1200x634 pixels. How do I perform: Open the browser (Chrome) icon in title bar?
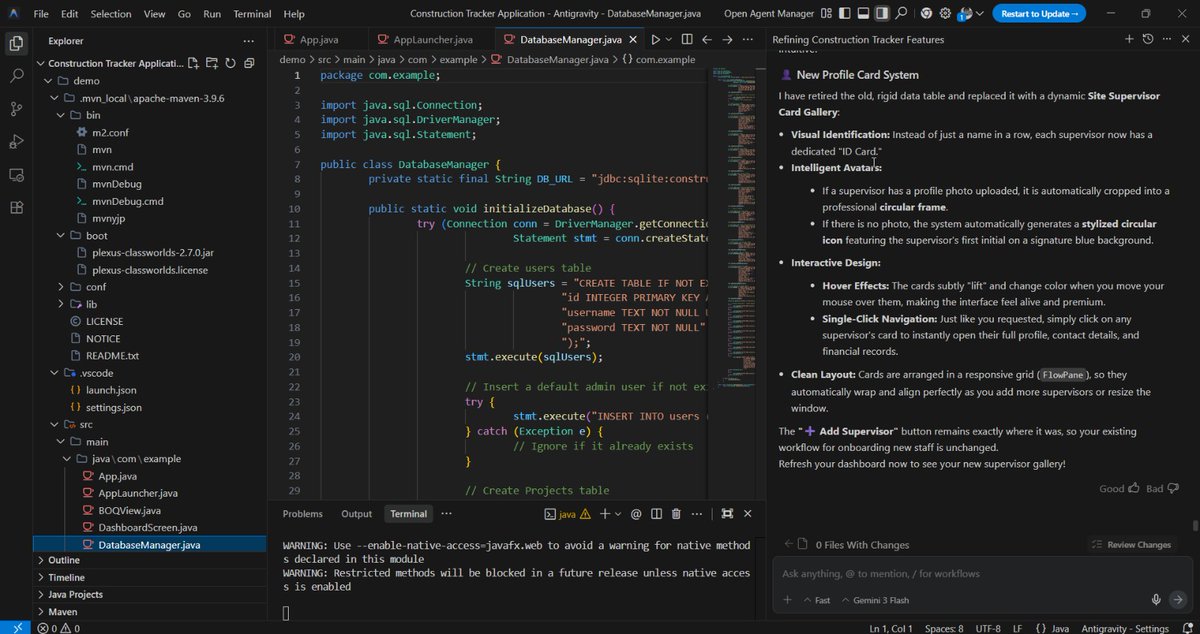[927, 14]
